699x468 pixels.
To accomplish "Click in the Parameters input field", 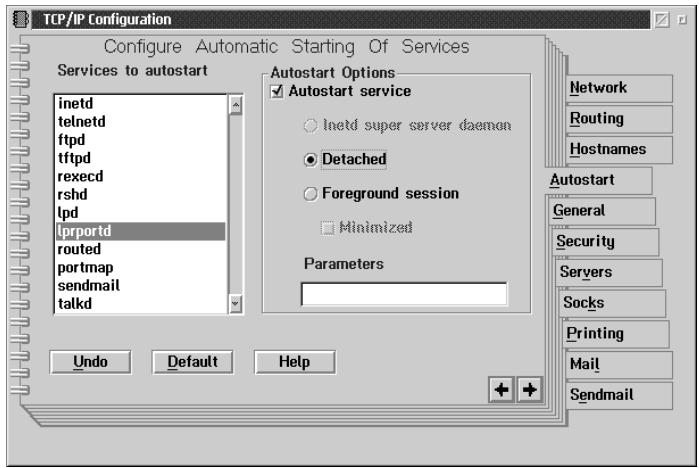I will coord(404,294).
